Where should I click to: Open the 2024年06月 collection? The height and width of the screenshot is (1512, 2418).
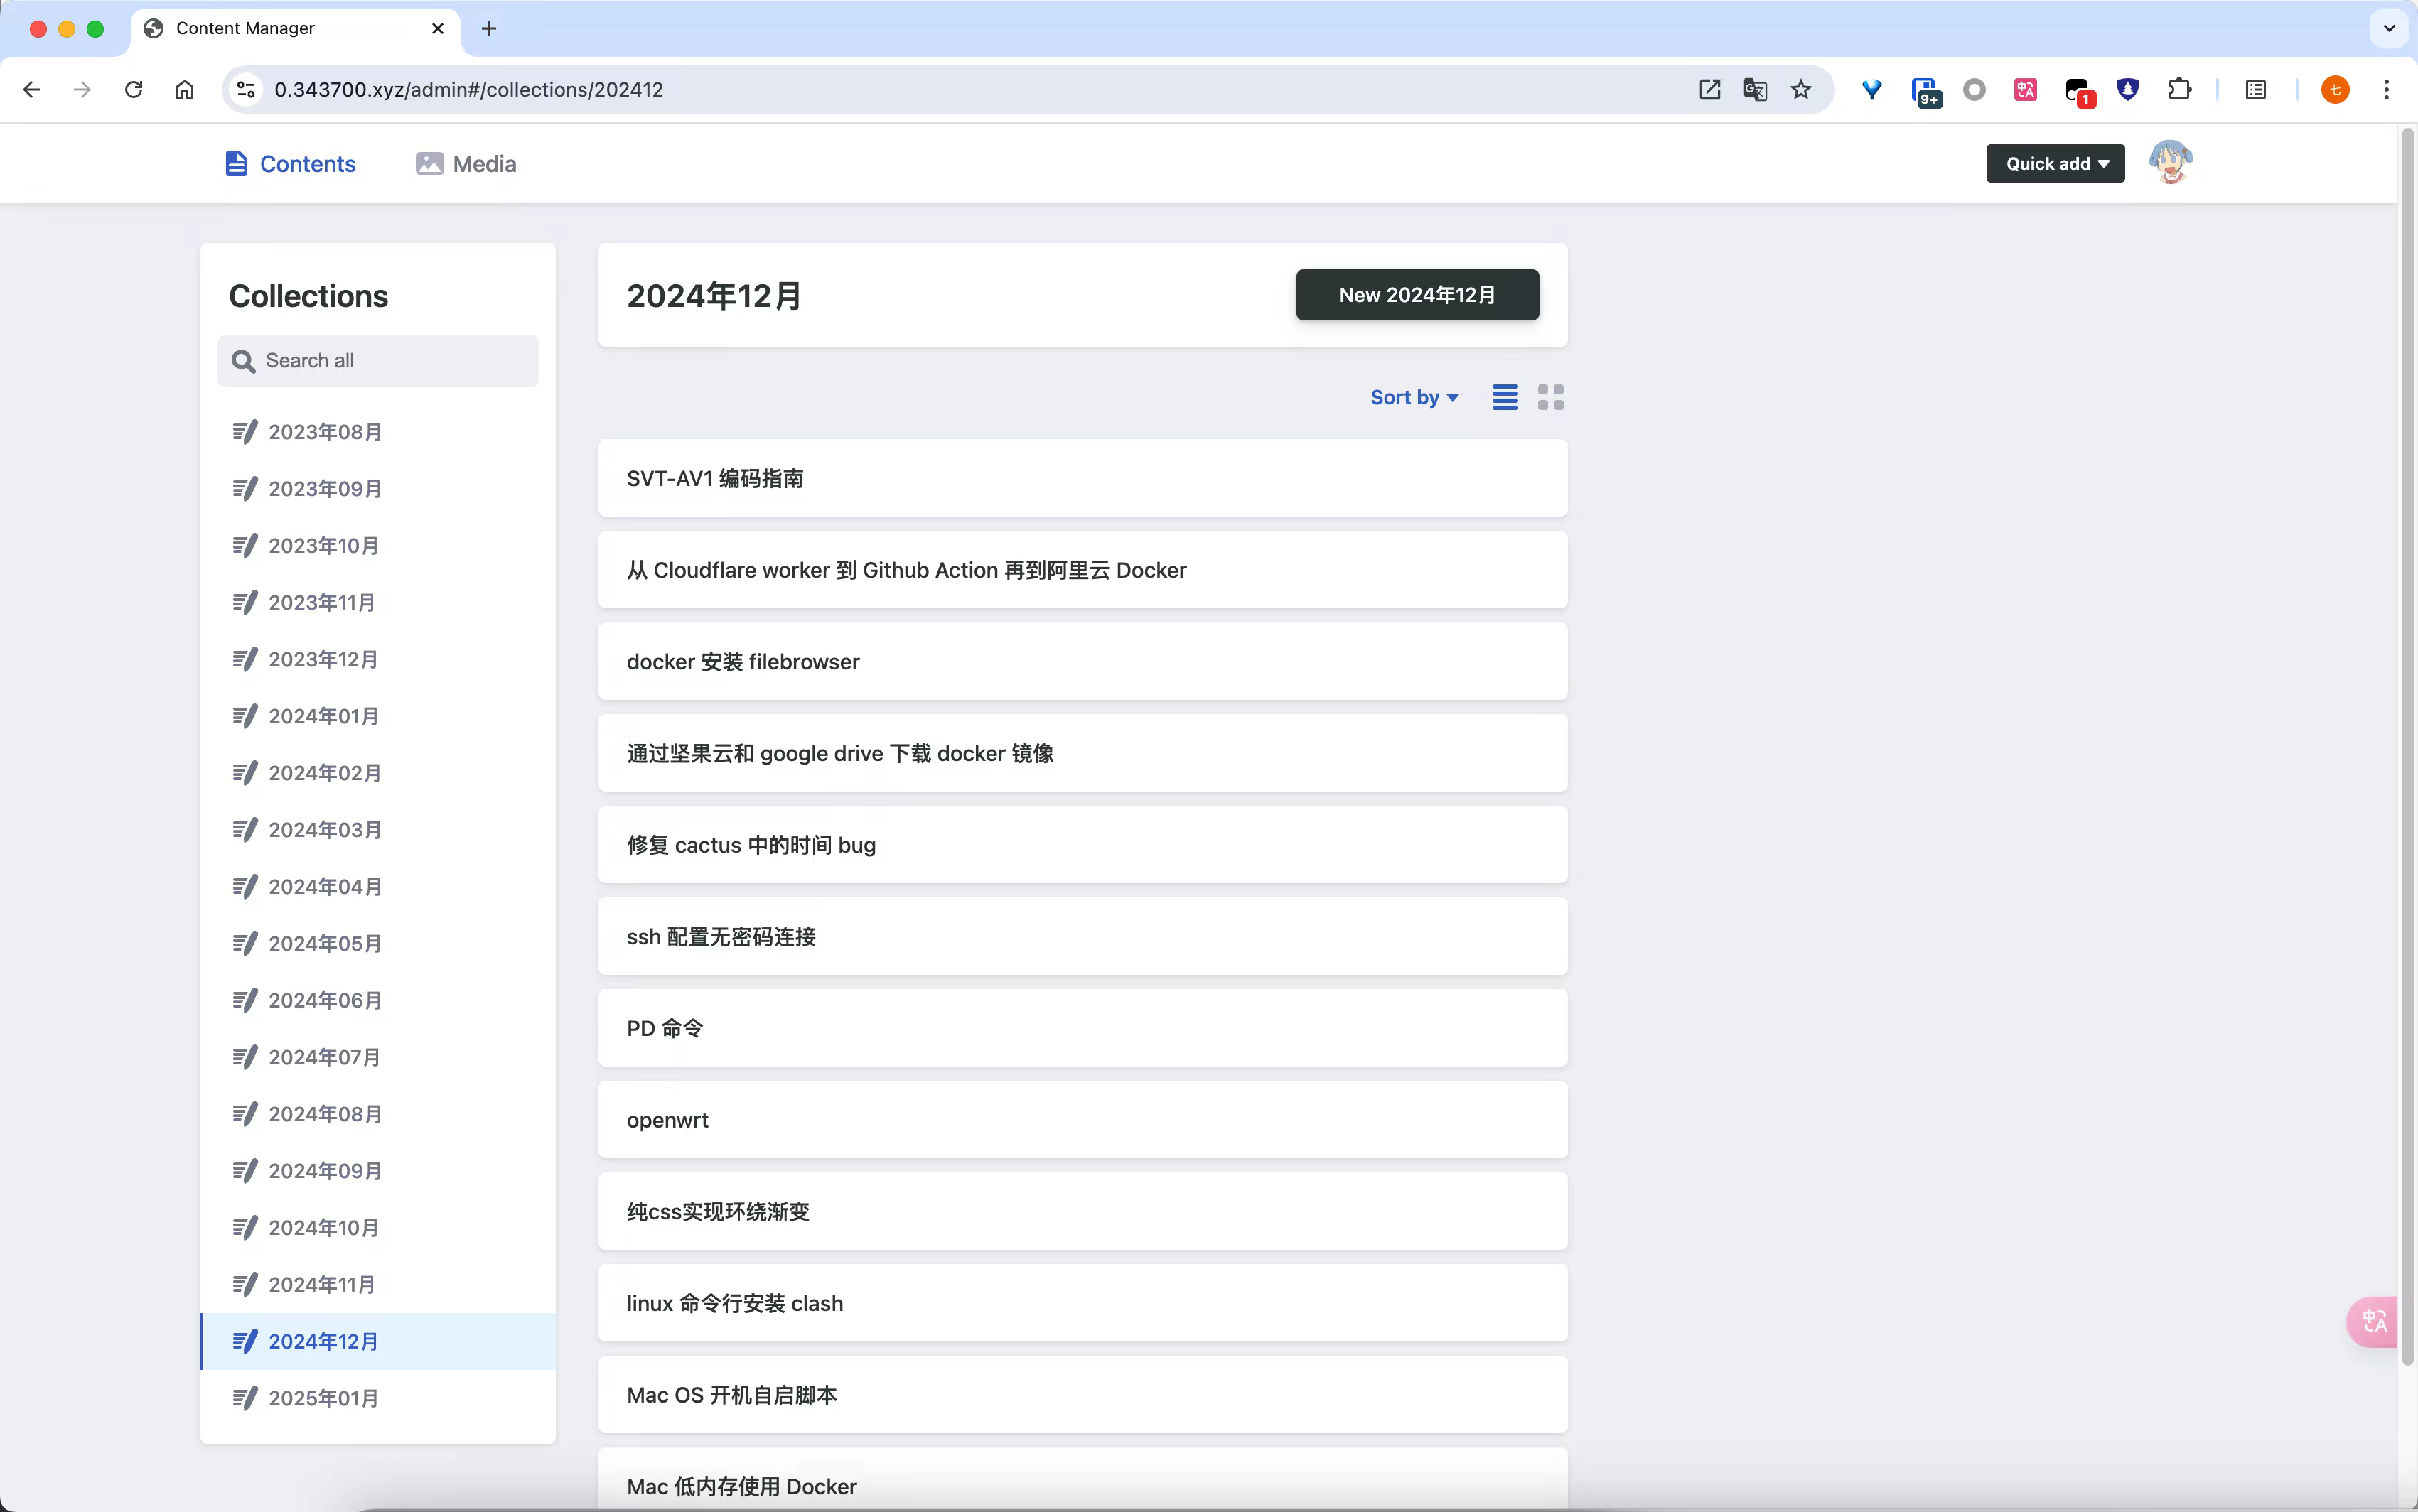click(x=378, y=1001)
